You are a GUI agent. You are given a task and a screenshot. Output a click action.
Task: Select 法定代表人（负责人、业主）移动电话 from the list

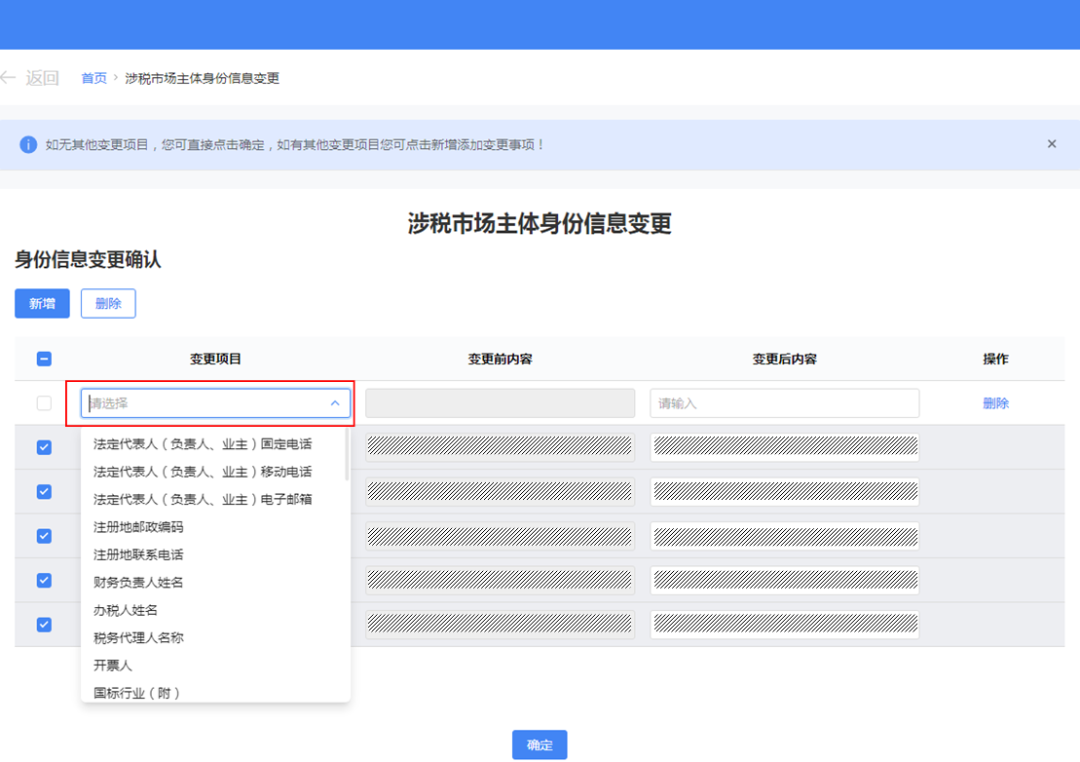click(202, 472)
